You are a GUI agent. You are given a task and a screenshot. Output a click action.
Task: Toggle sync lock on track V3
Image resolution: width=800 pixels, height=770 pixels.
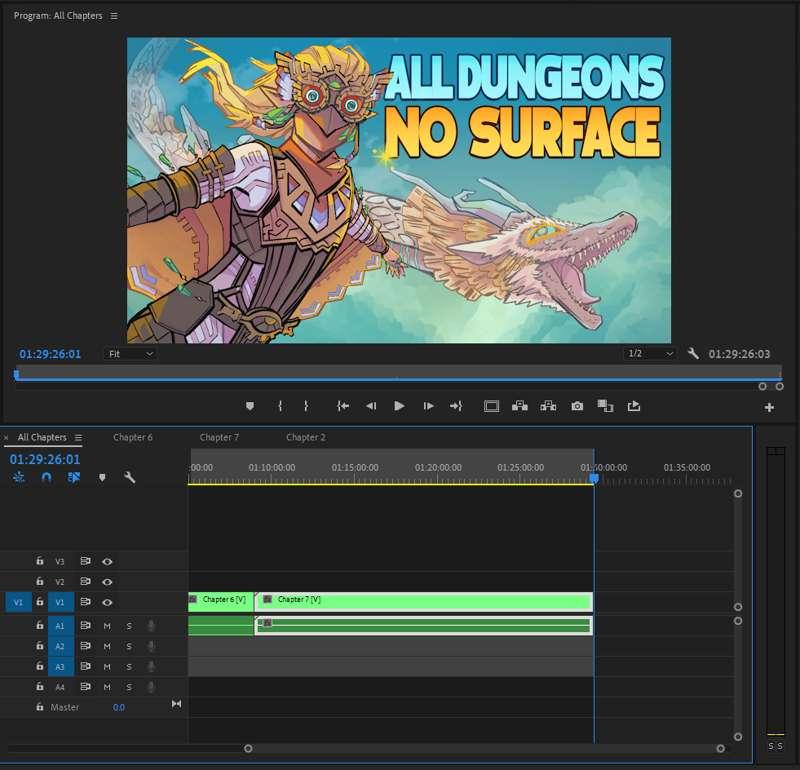pyautogui.click(x=85, y=561)
